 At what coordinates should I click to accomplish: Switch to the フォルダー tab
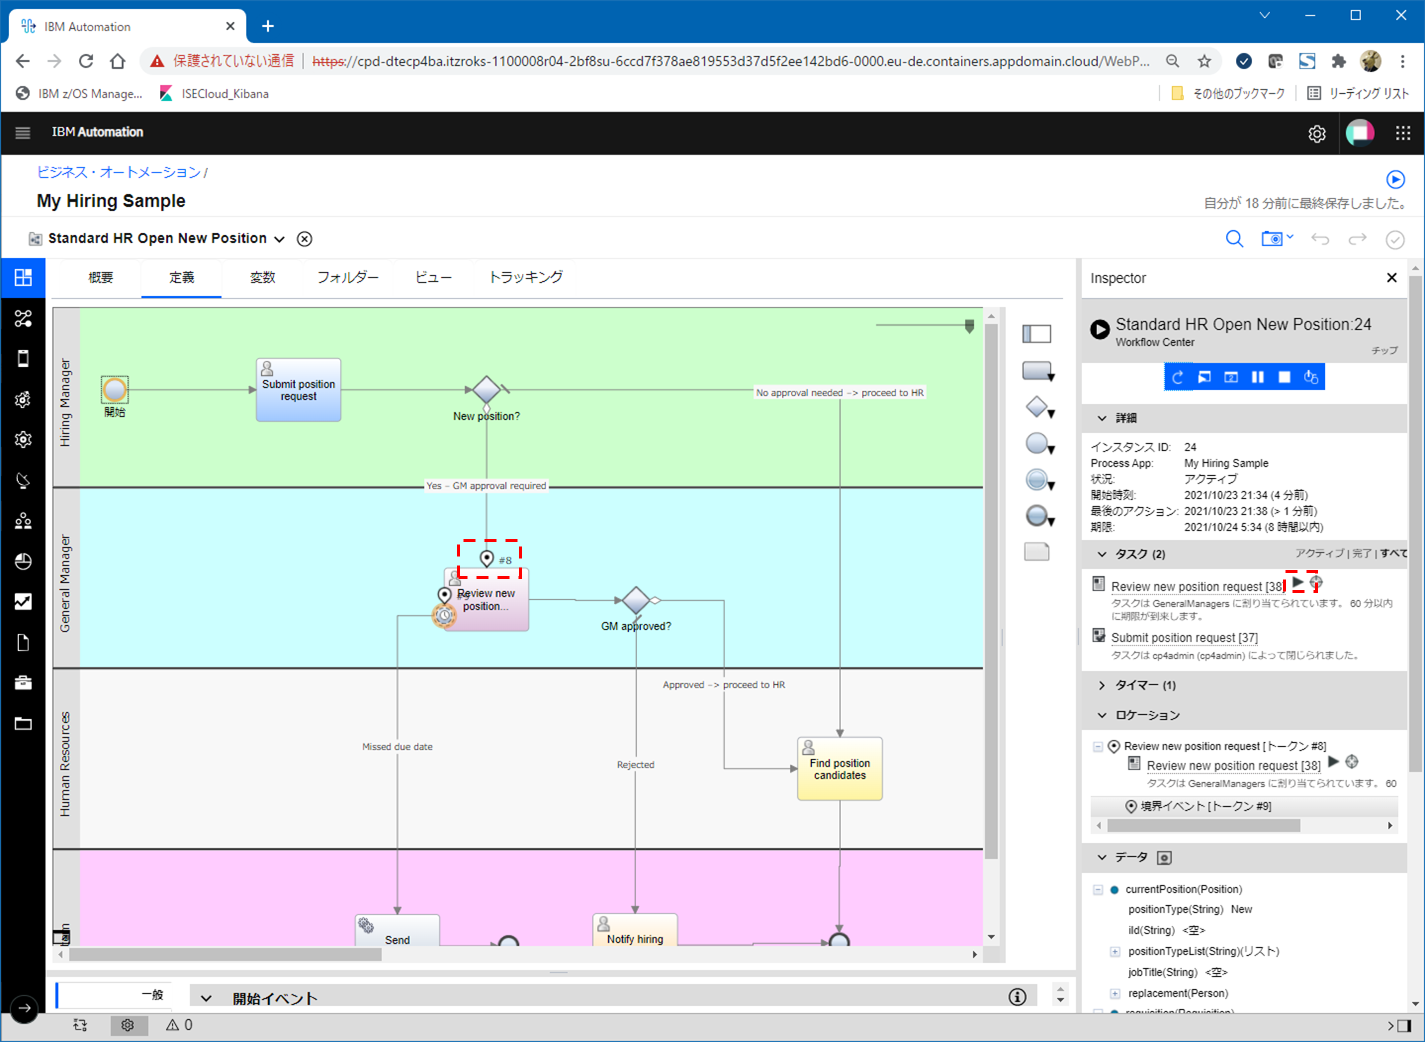tap(348, 278)
